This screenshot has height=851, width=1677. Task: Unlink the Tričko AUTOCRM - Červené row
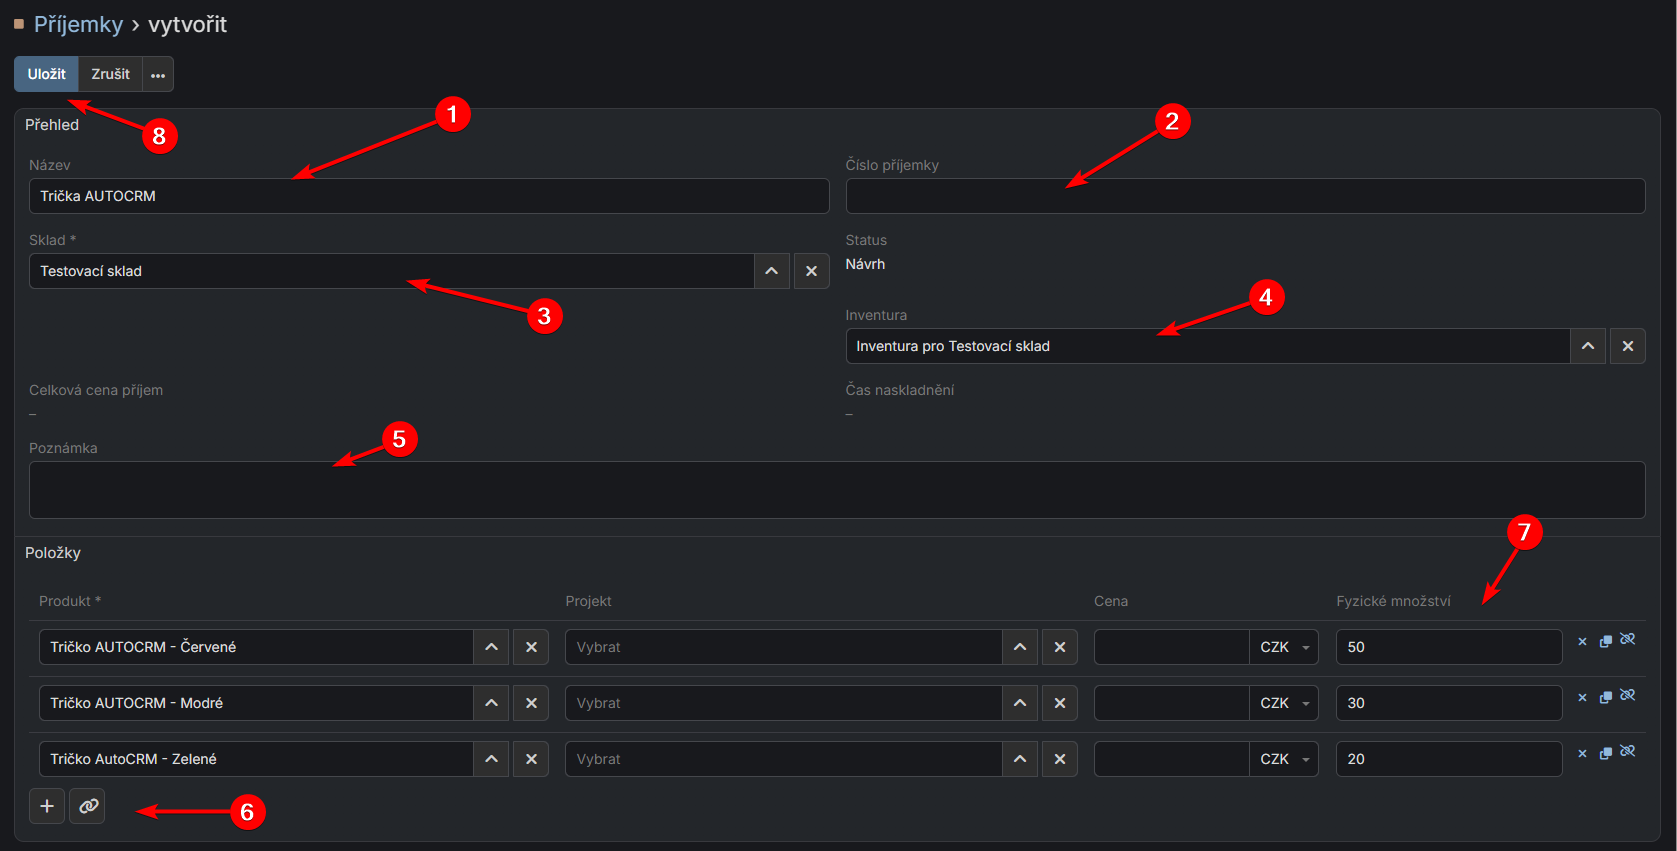pos(1628,640)
